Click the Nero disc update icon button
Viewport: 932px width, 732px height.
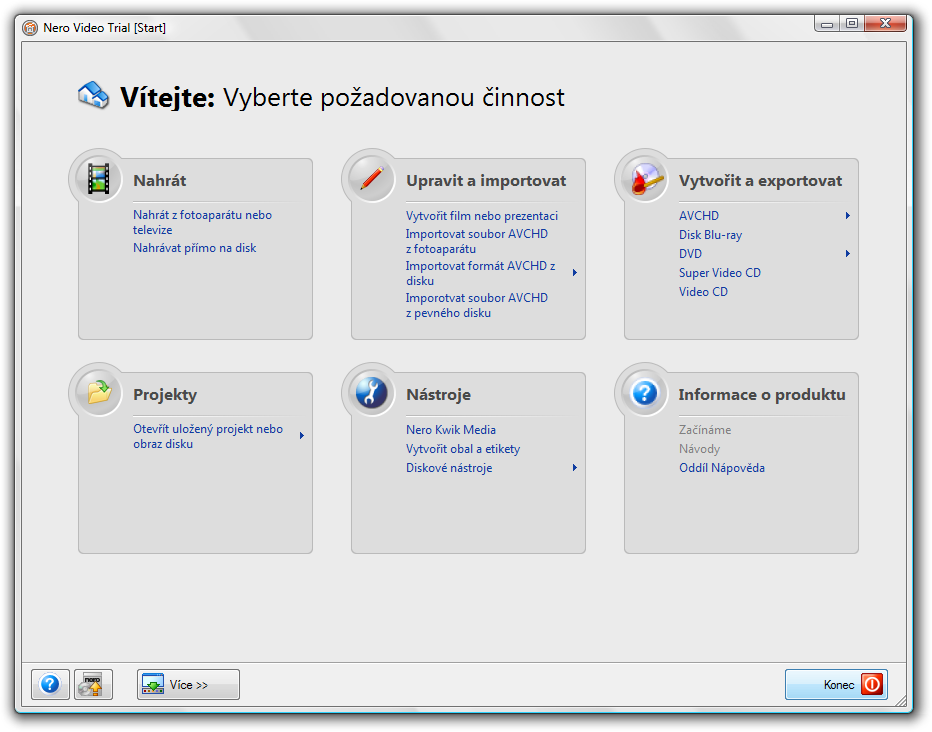(93, 684)
